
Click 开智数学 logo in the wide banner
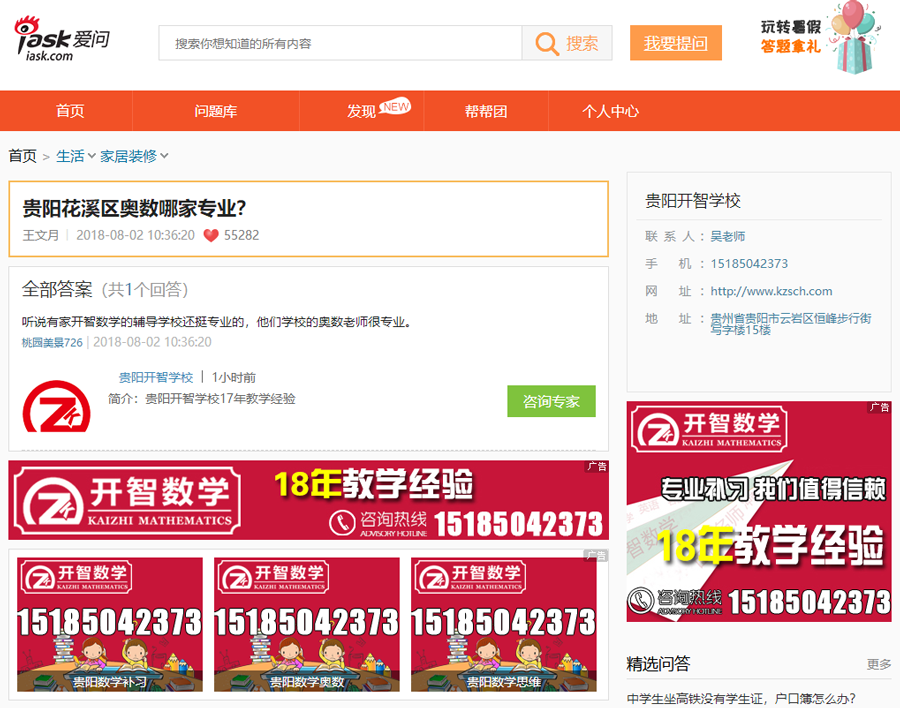tap(127, 501)
